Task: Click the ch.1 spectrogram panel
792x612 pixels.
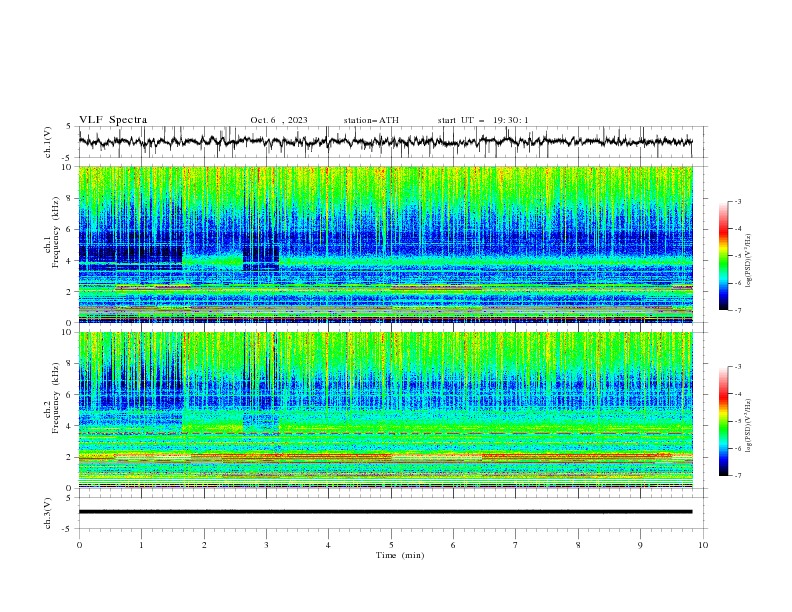Action: [x=385, y=244]
